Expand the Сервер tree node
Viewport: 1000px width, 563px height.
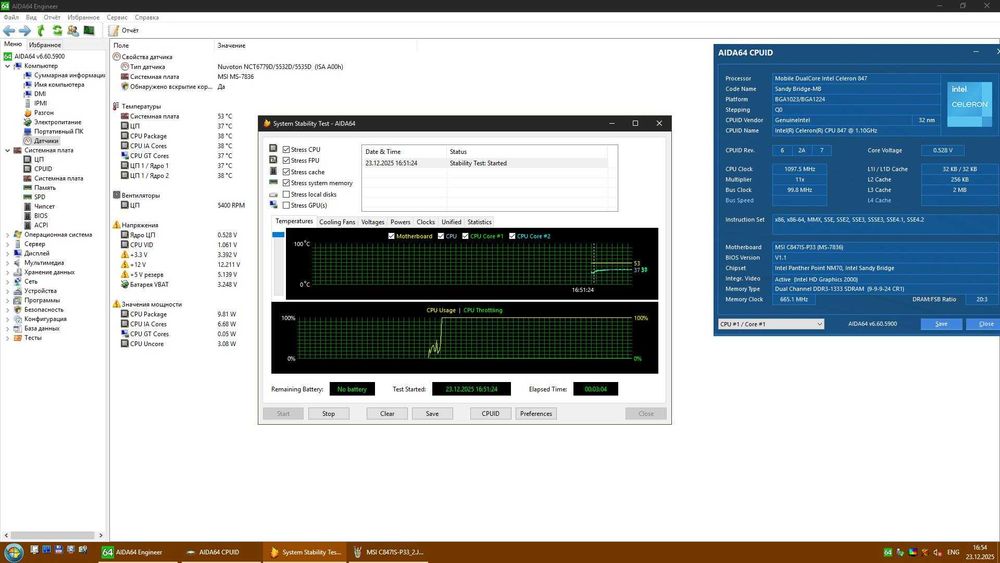coord(8,244)
